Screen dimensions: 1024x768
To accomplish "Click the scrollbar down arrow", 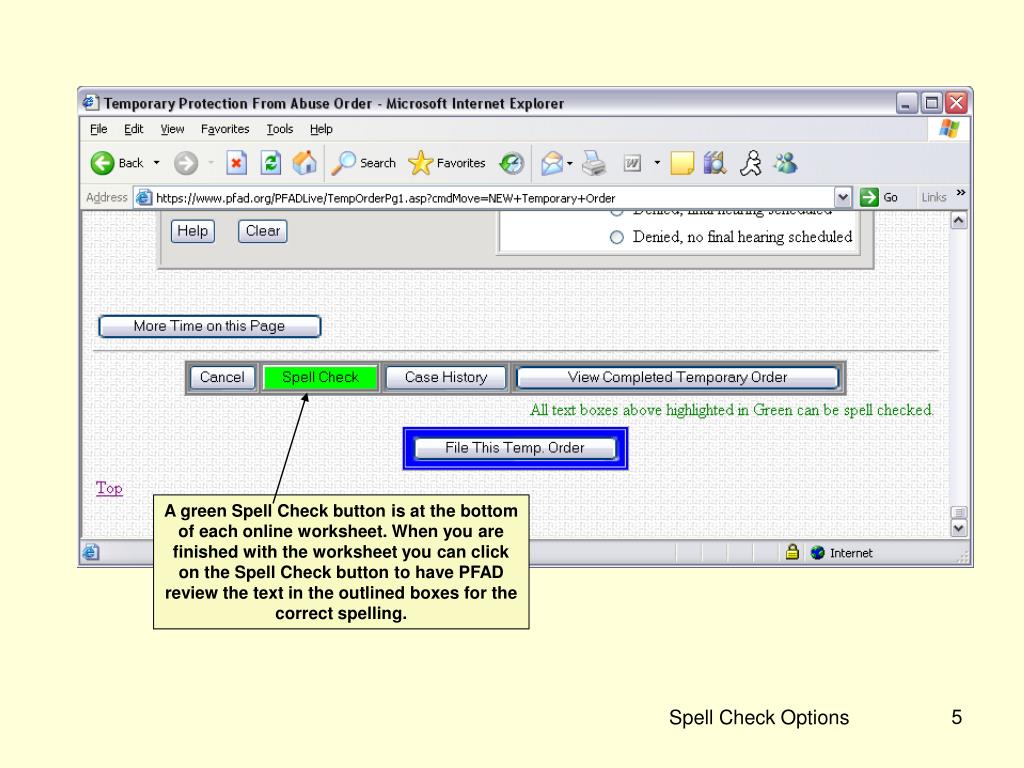I will [x=959, y=529].
